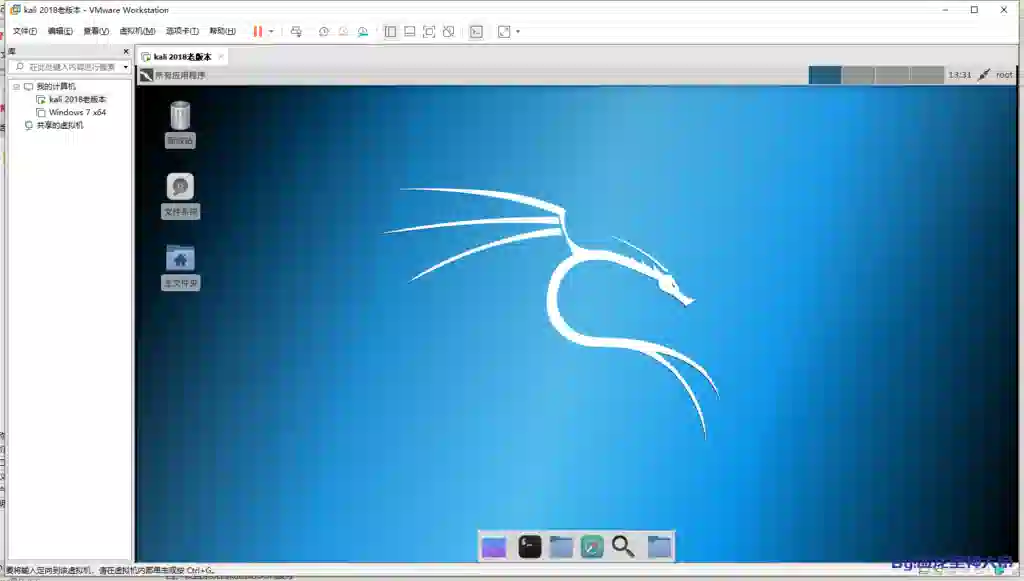1024x581 pixels.
Task: Click the 13:31 clock in Kali panel
Action: [959, 75]
